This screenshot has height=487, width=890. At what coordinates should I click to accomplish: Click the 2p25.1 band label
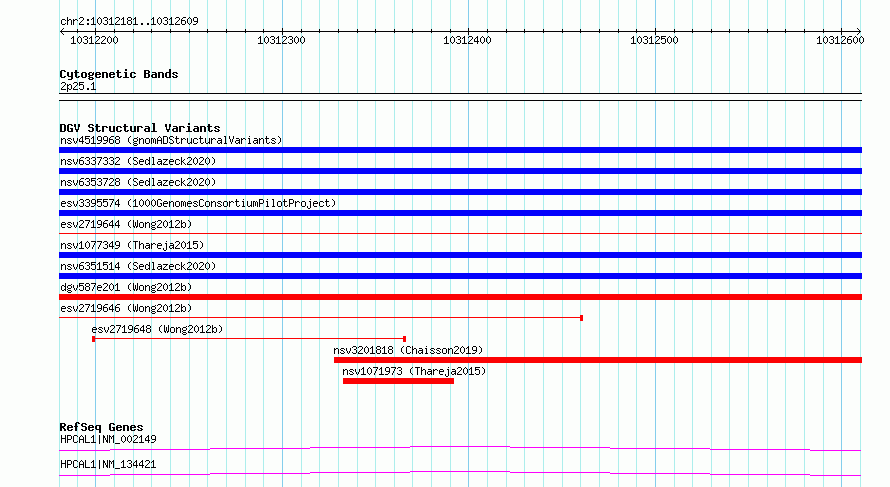click(x=78, y=86)
